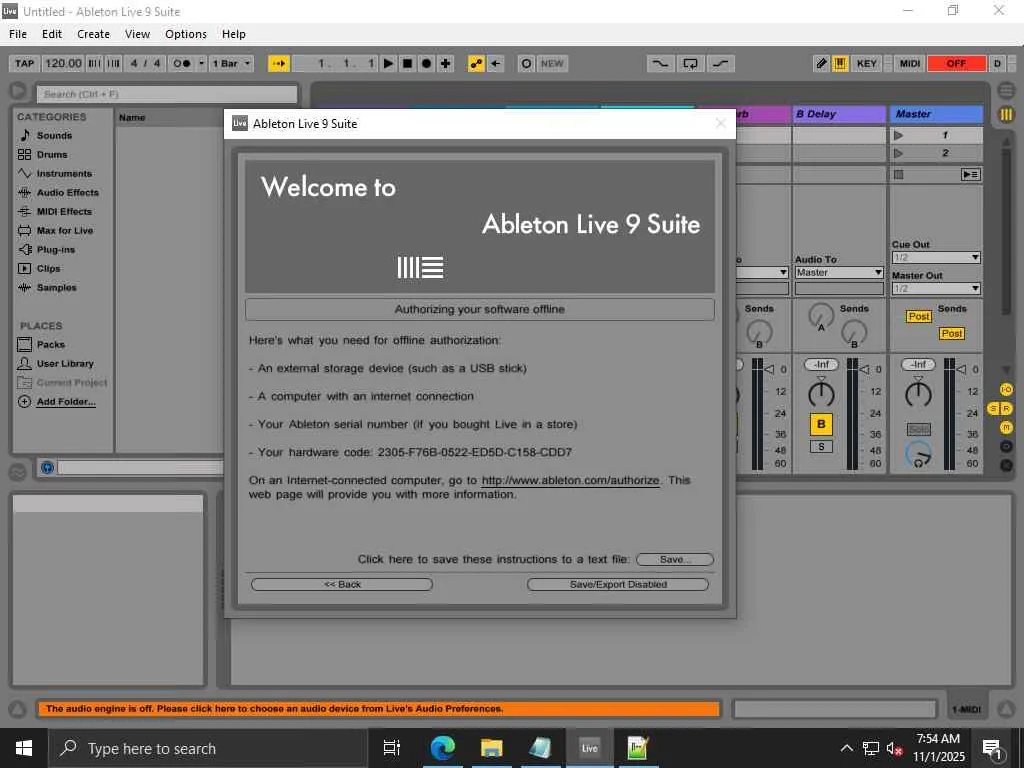This screenshot has width=1024, height=768.
Task: Toggle the MIDI Arrangement Overdub plus button
Action: [445, 63]
